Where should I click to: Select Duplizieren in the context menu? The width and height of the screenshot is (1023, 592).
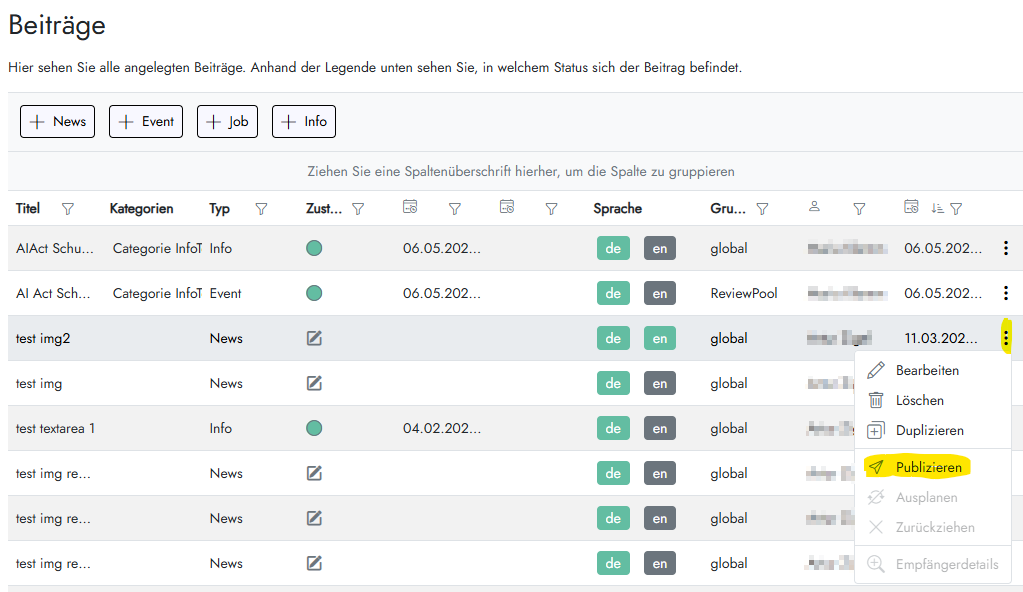coord(929,430)
